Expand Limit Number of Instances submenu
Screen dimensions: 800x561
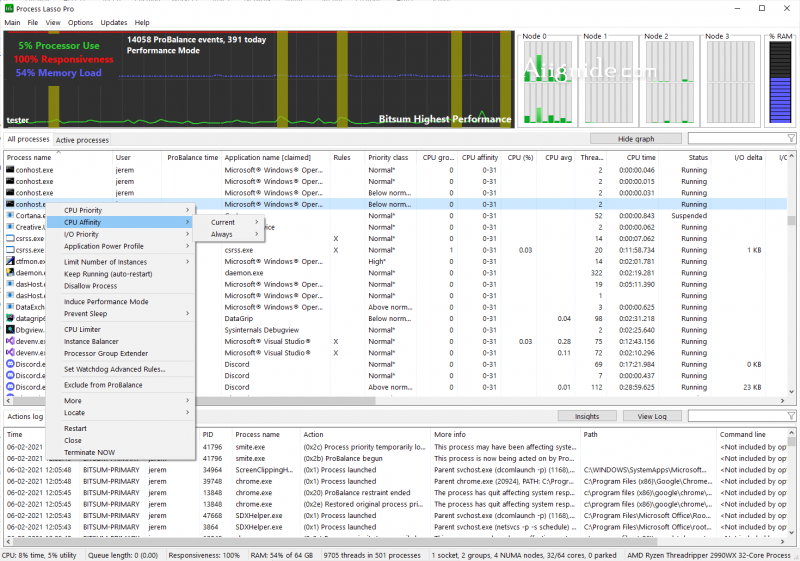pos(120,262)
